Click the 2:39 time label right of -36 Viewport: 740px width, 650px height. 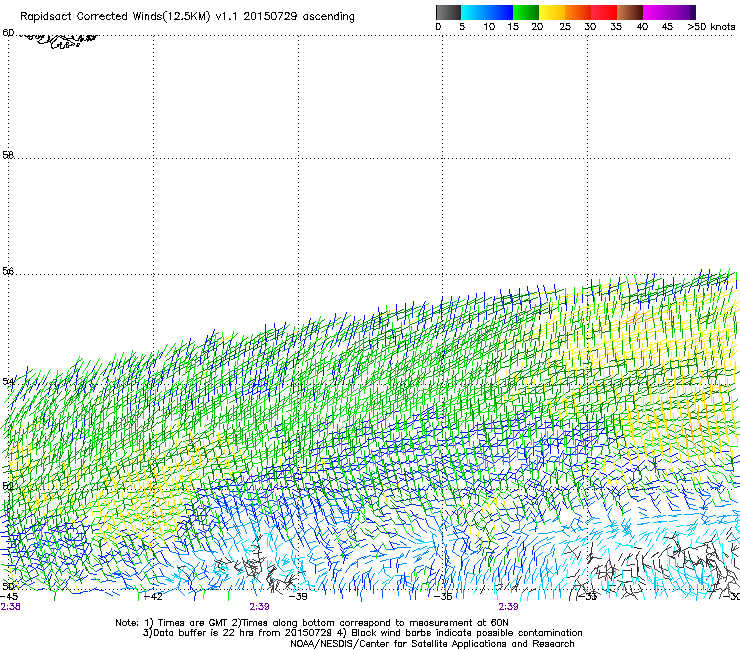508,607
